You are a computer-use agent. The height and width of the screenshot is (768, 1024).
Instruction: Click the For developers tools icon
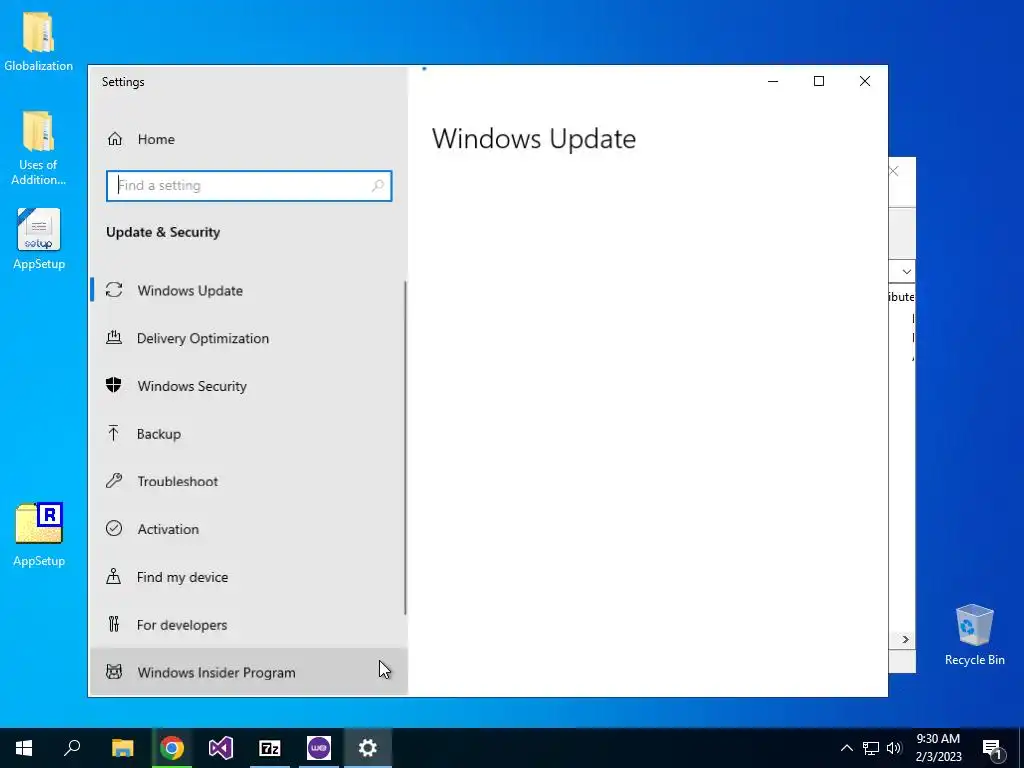(x=114, y=624)
